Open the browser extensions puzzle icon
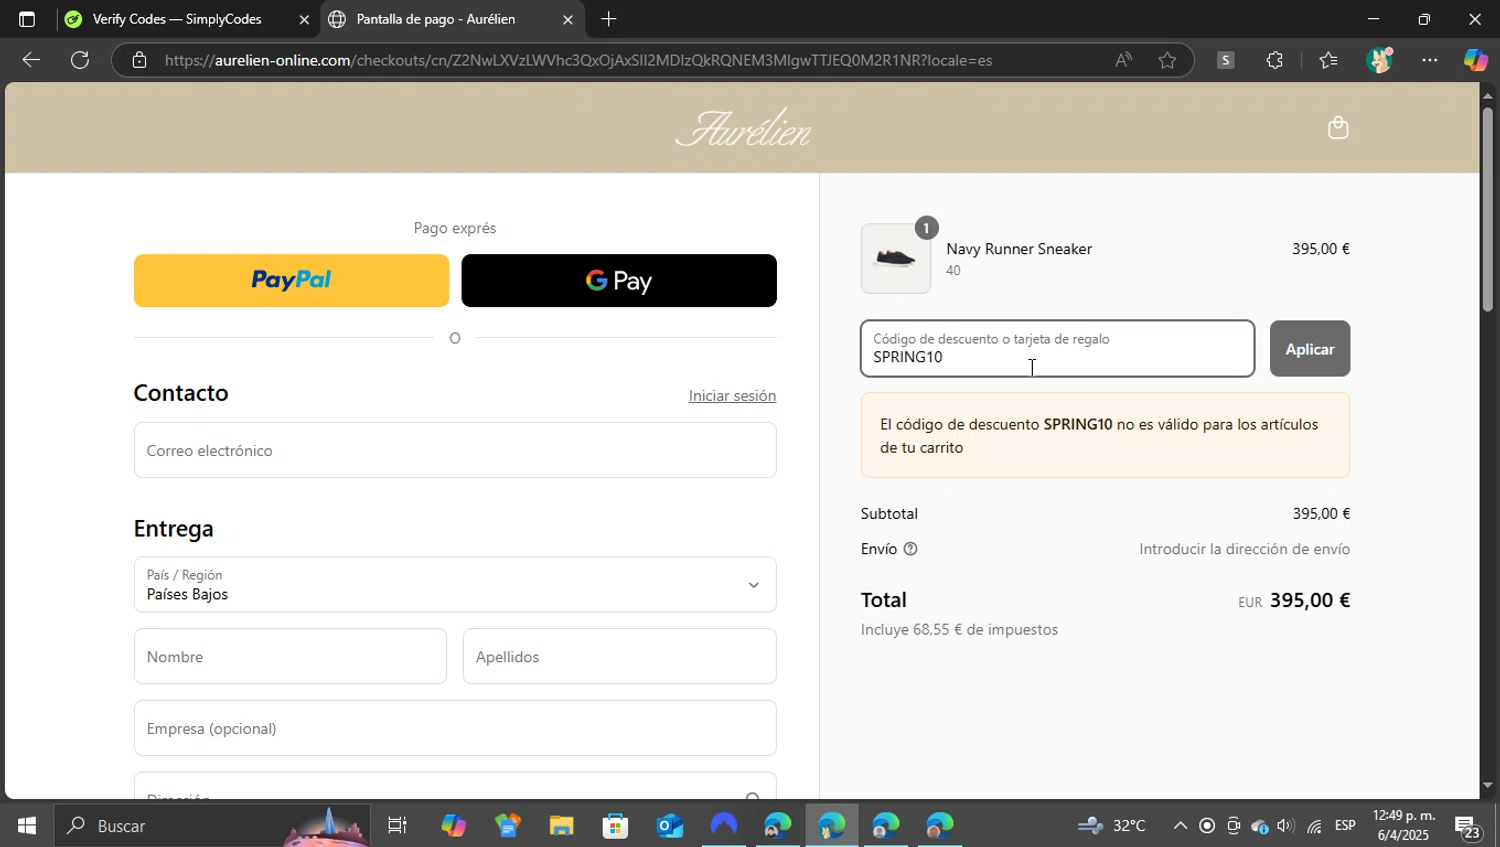 1274,60
